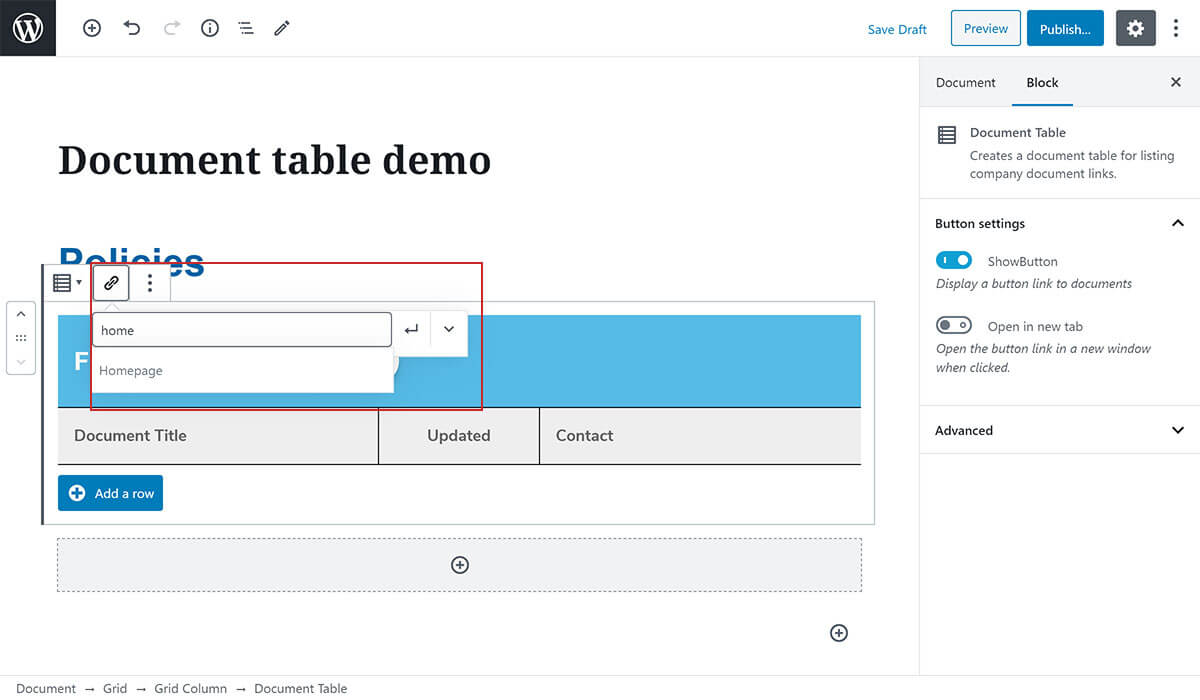Click the Undo arrow icon
1200x700 pixels.
tap(132, 29)
